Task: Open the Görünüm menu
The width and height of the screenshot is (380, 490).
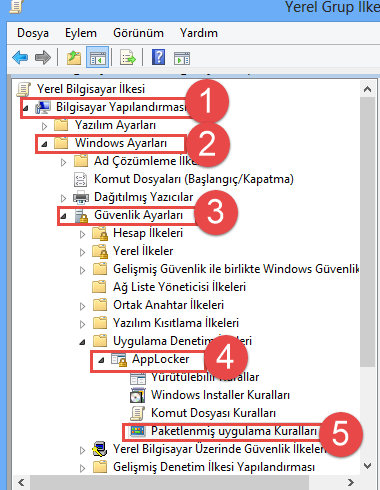Action: (x=138, y=33)
